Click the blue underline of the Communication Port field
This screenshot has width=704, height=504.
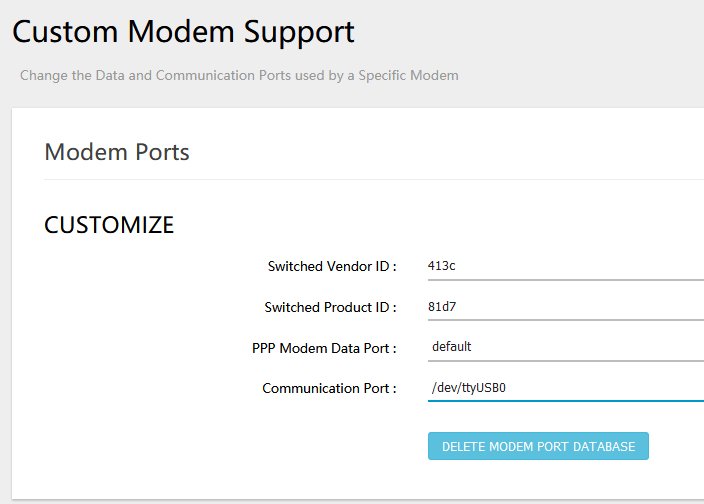pos(566,401)
